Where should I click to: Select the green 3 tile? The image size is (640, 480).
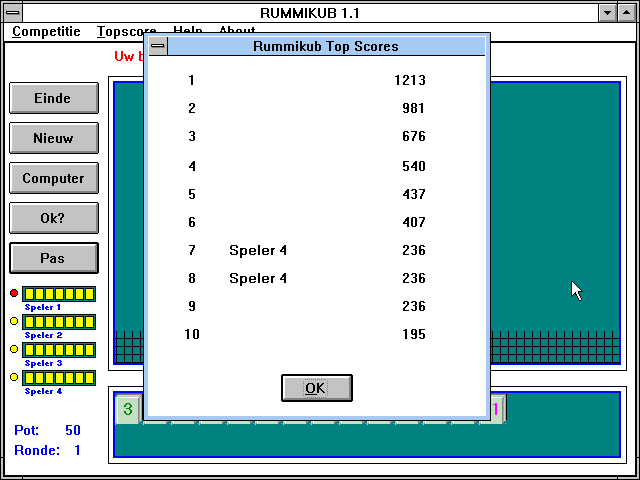[128, 409]
